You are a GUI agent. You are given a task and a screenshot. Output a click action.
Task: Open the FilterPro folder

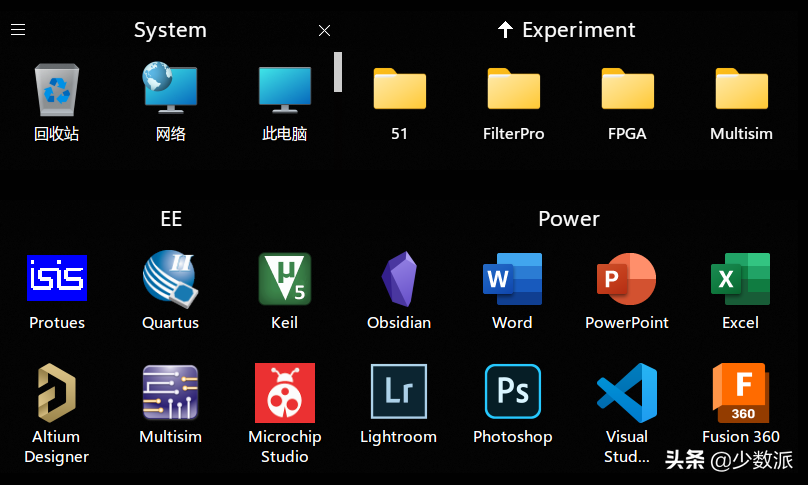513,89
